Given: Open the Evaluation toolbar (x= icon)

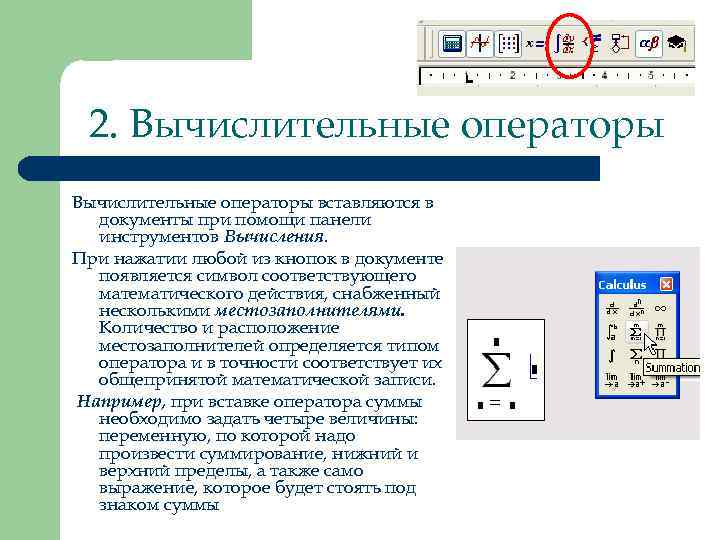Looking at the screenshot, I should pyautogui.click(x=535, y=44).
